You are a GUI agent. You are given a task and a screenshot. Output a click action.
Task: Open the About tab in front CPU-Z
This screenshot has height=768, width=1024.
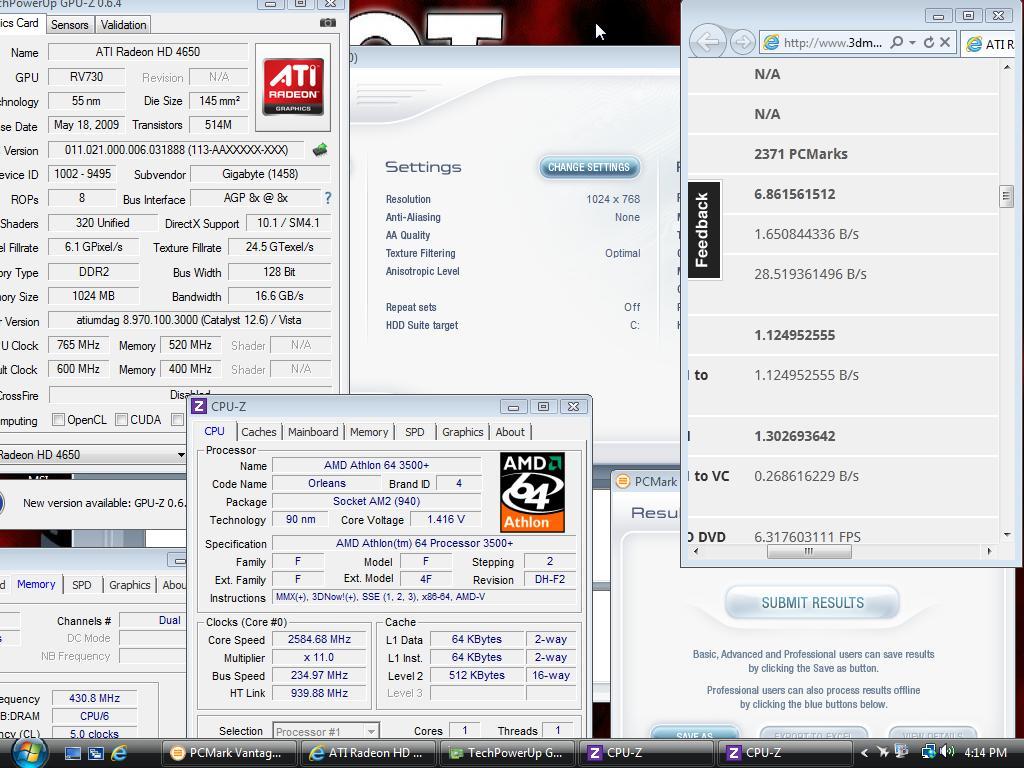pyautogui.click(x=510, y=432)
